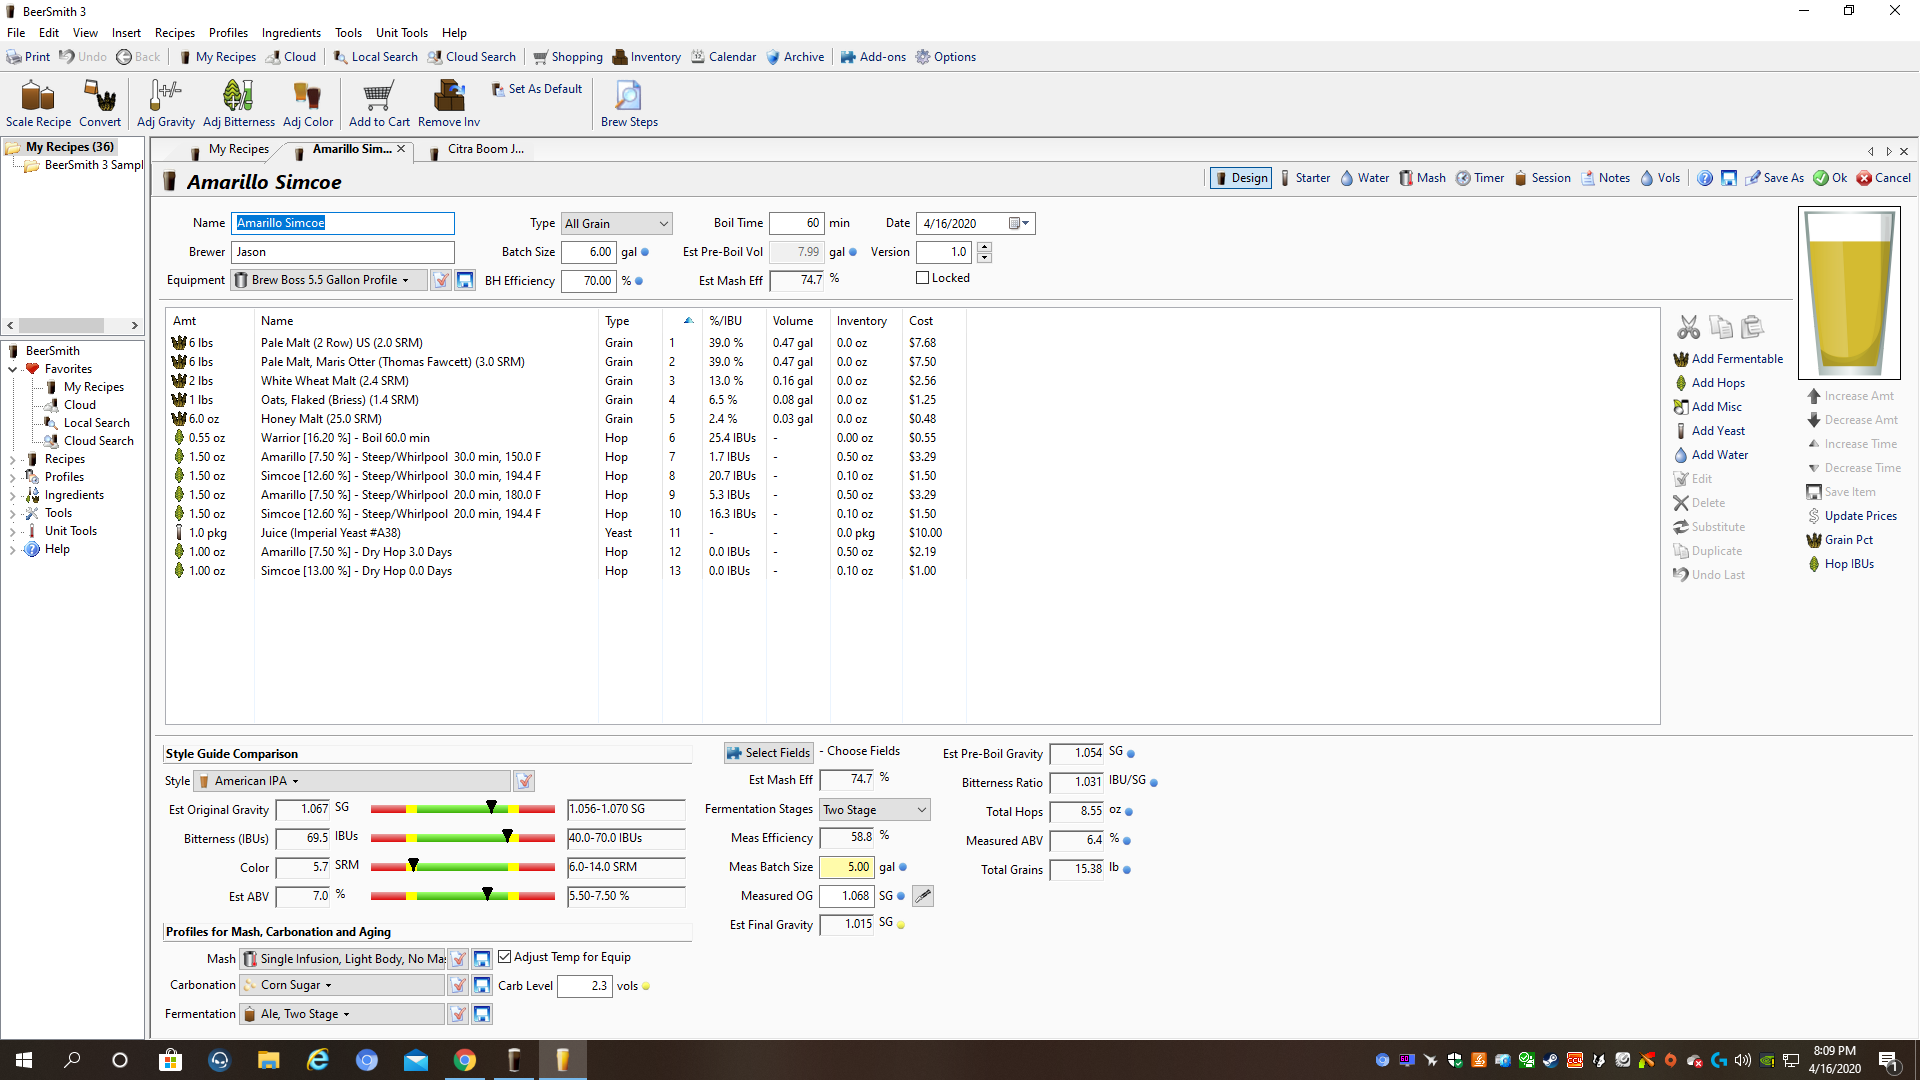Open the Ingredients menu
Screen dimensions: 1920x1080
pos(291,33)
